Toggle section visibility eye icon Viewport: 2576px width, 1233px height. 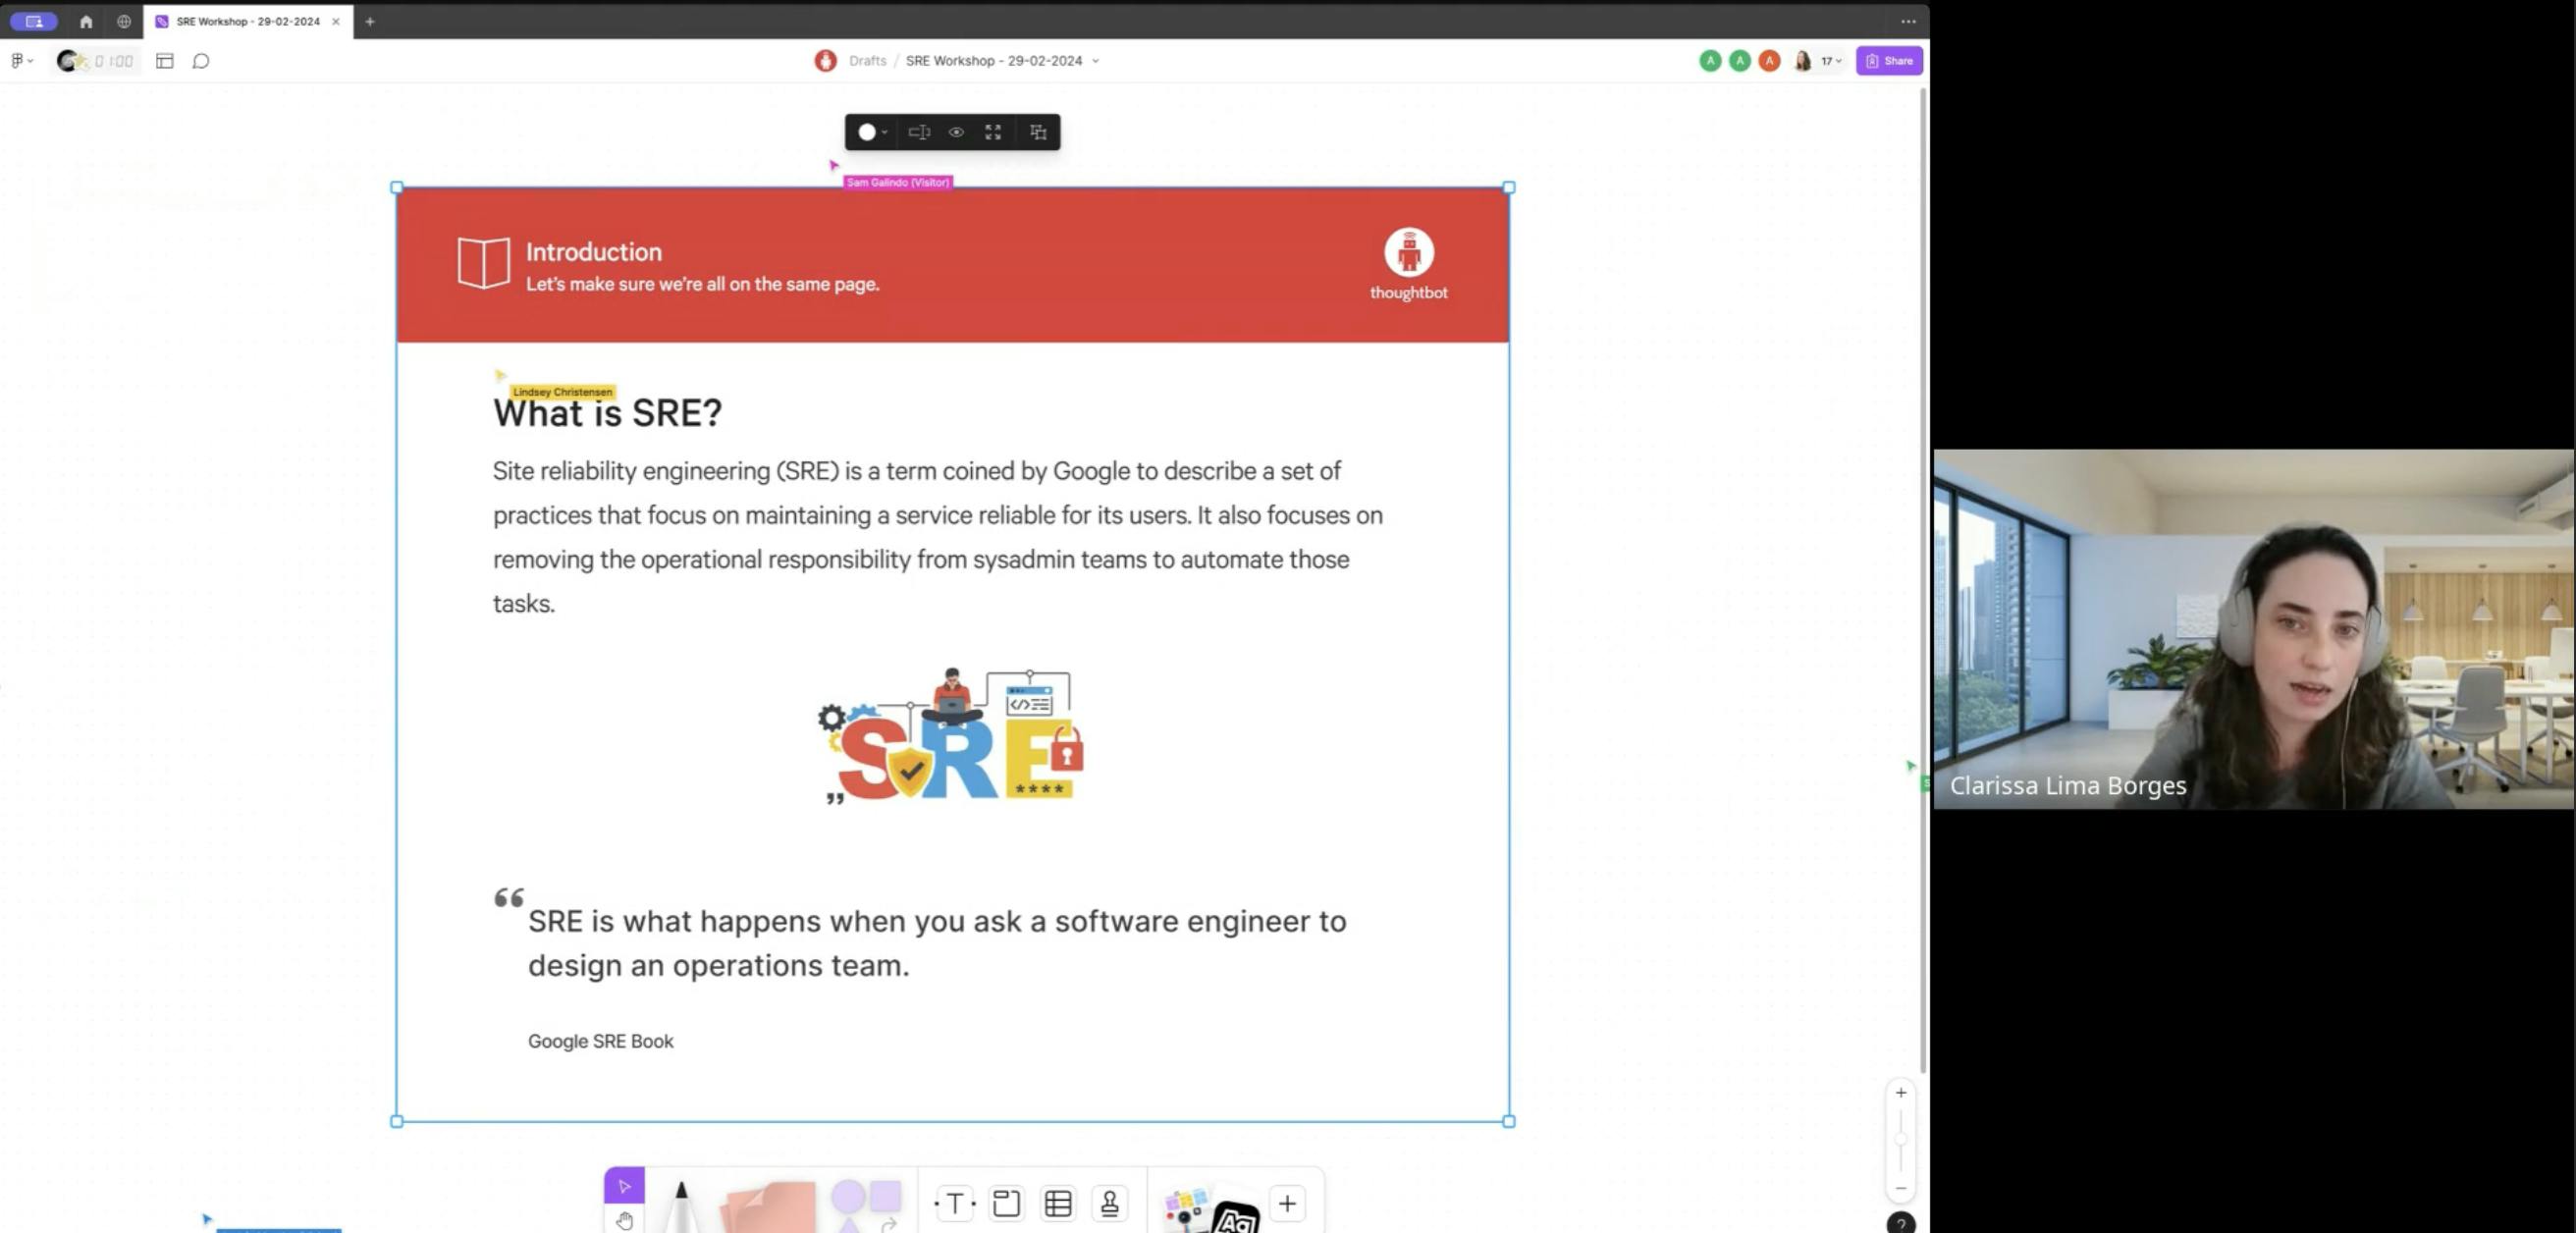click(x=956, y=132)
